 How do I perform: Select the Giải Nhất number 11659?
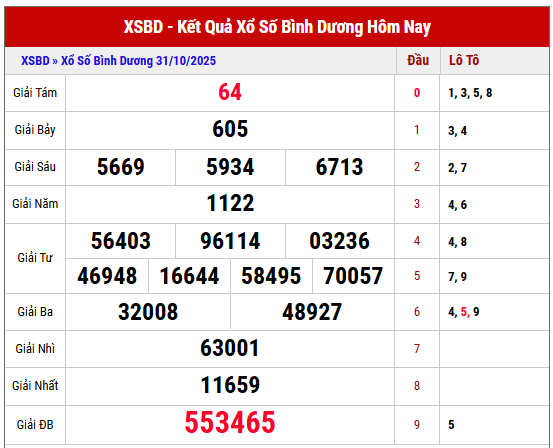[230, 385]
